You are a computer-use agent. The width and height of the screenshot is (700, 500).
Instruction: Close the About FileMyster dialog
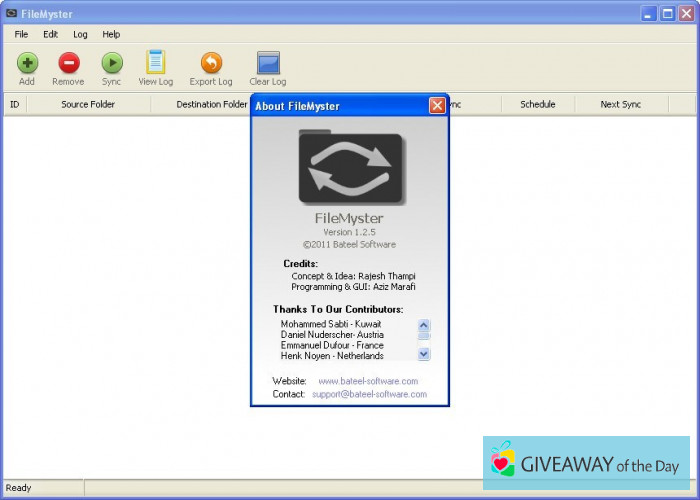(x=437, y=105)
